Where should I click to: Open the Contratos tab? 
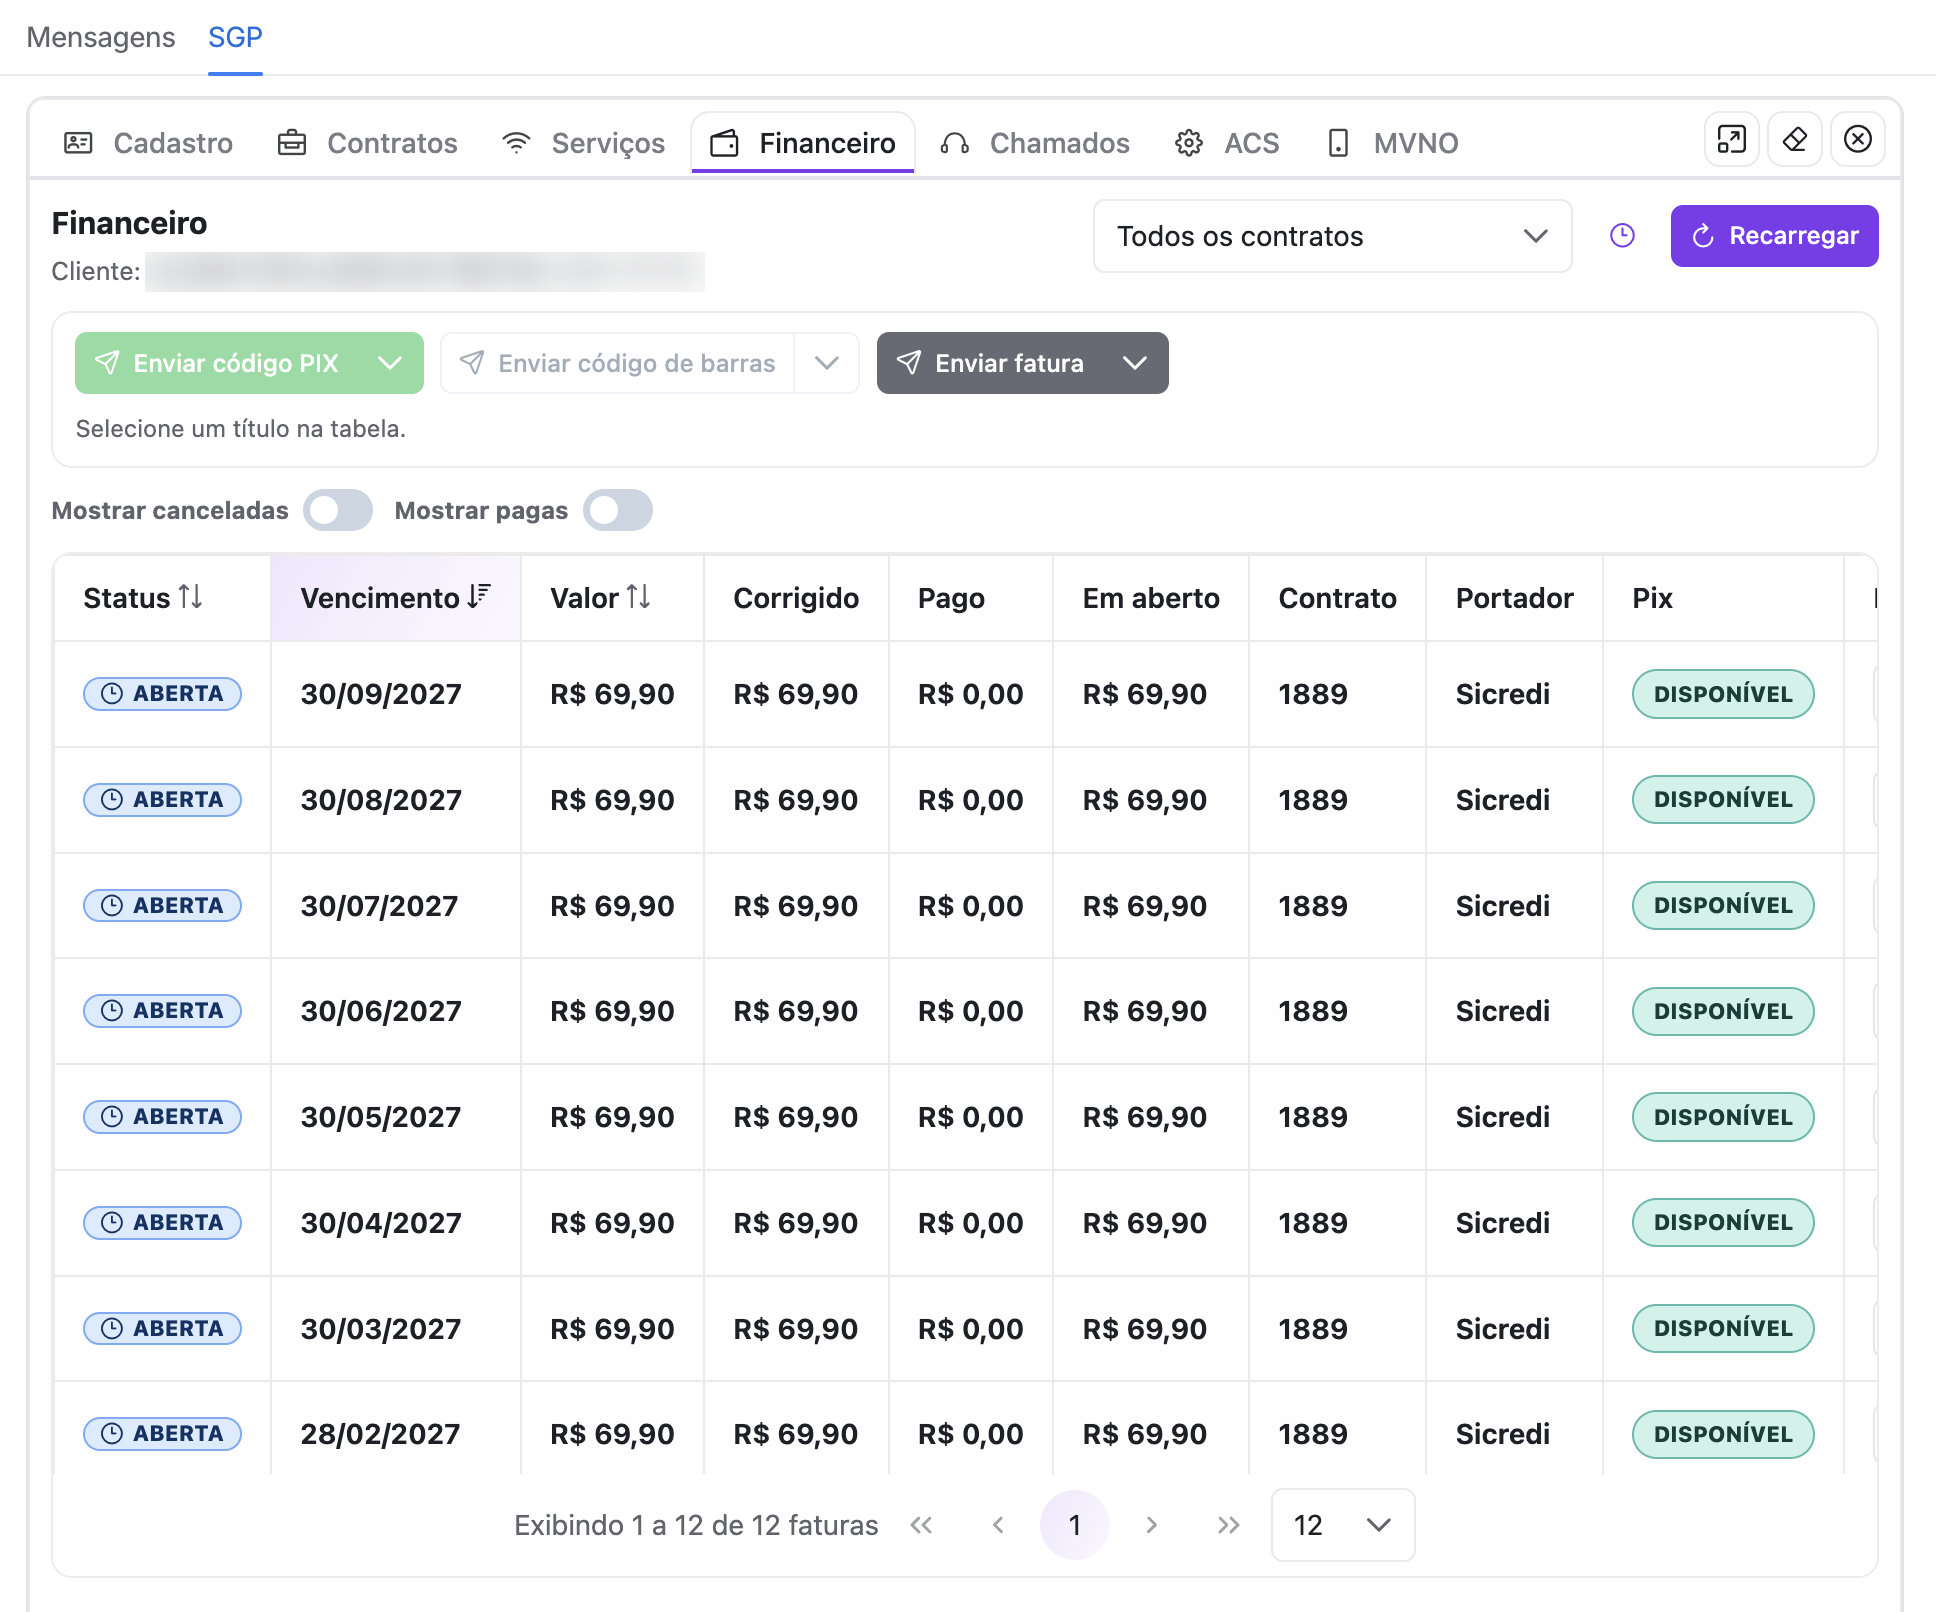click(x=367, y=143)
